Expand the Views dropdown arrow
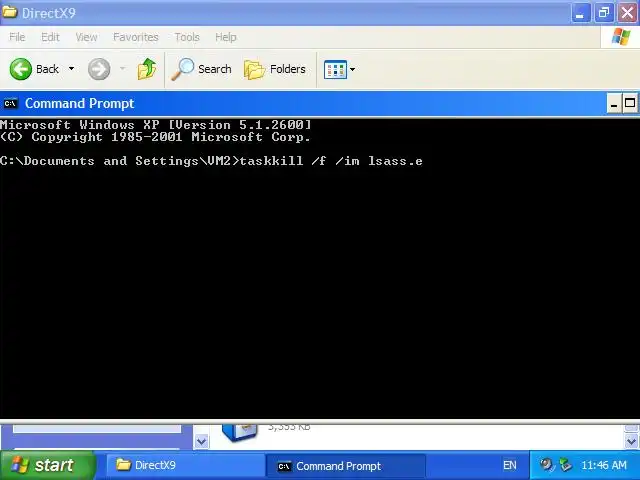Image resolution: width=640 pixels, height=480 pixels. (x=353, y=69)
